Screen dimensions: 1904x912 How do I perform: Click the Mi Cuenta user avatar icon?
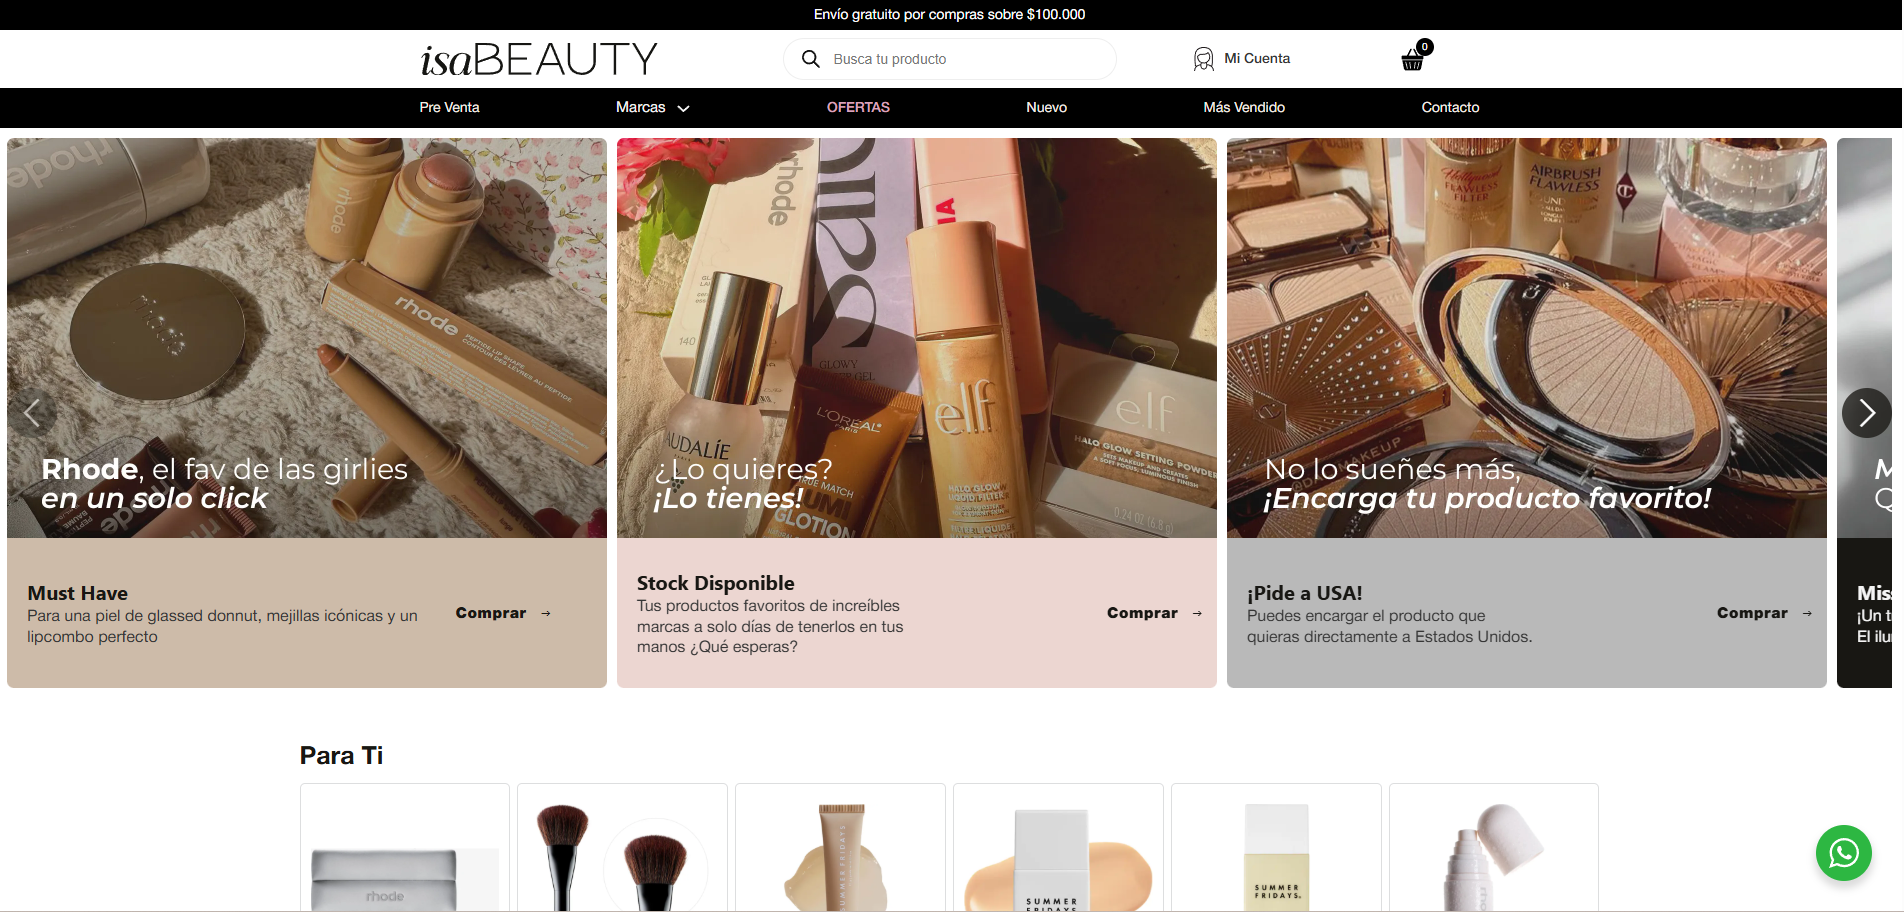point(1204,59)
